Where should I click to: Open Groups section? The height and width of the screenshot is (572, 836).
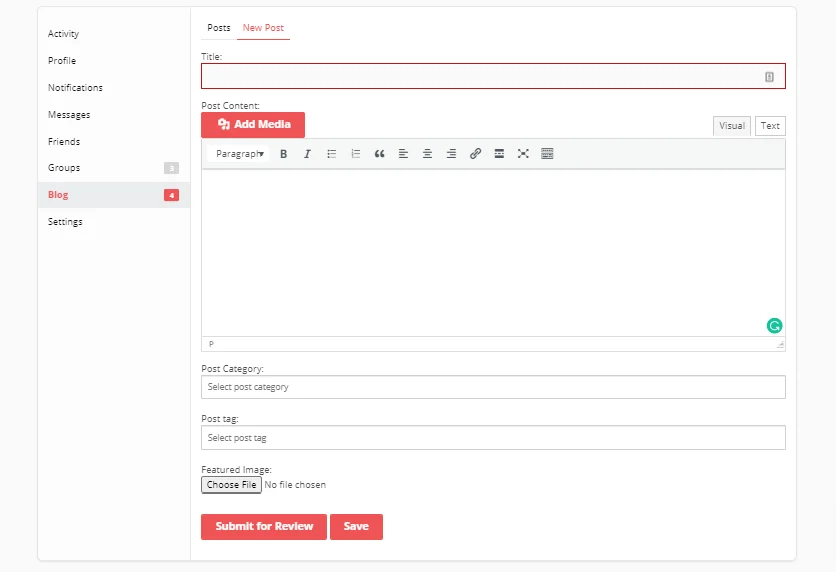[x=64, y=167]
